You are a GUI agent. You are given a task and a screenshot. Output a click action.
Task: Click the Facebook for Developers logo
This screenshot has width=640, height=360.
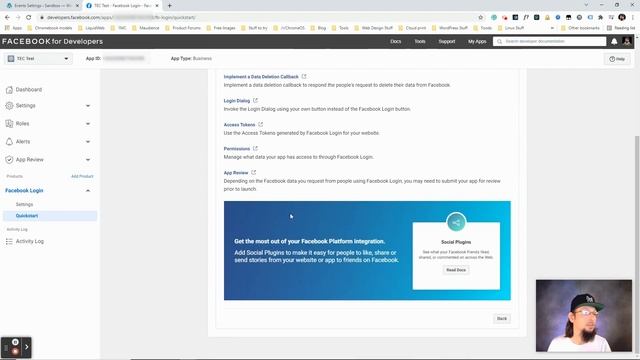click(x=52, y=41)
